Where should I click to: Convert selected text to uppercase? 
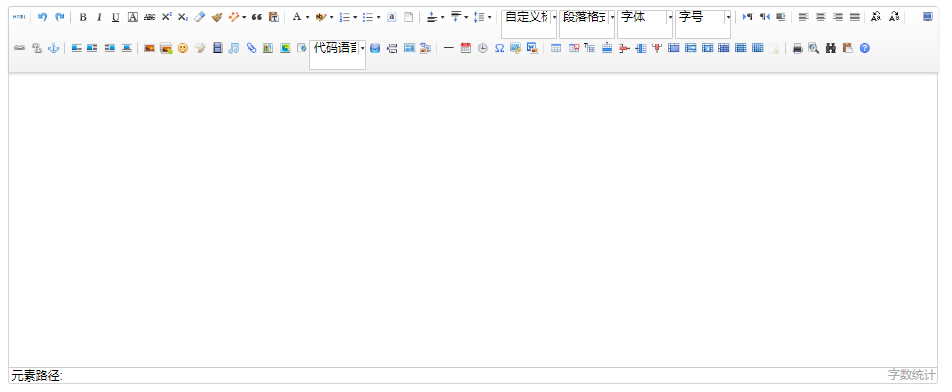point(876,17)
